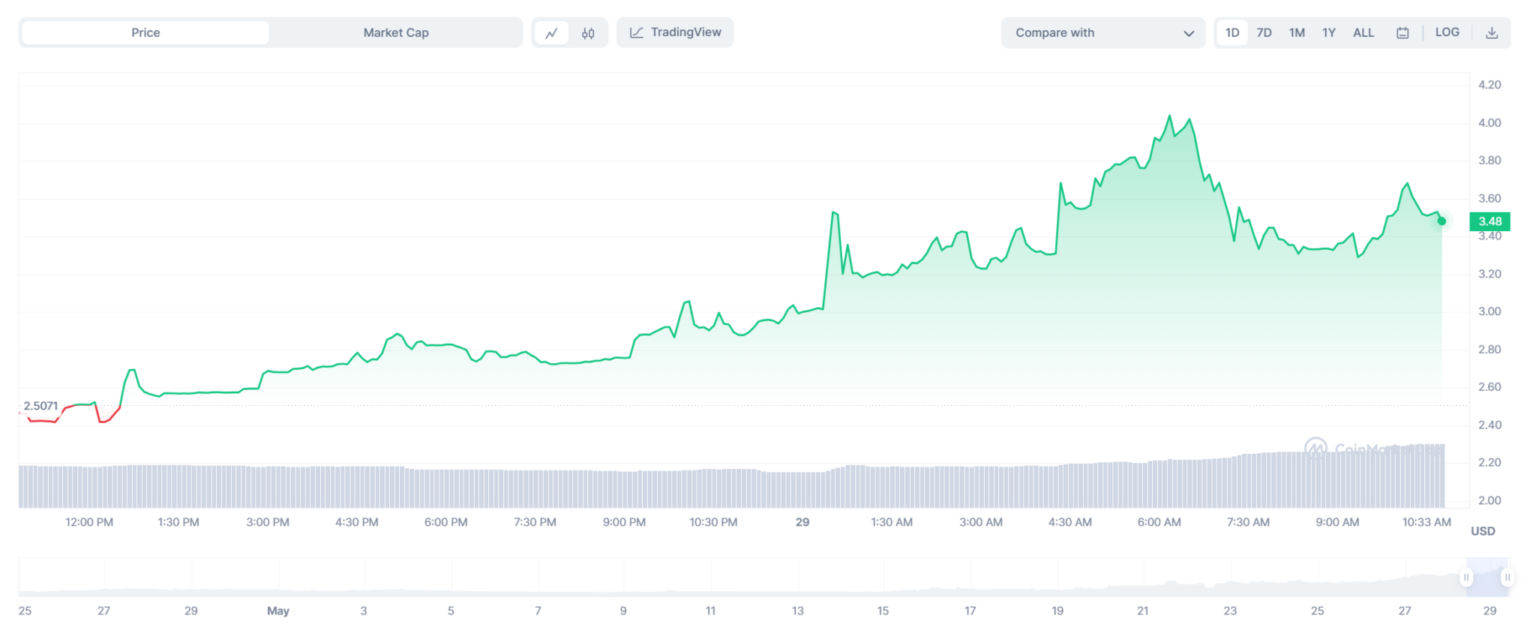1536x643 pixels.
Task: Choose the 1Y time range
Action: pyautogui.click(x=1329, y=33)
